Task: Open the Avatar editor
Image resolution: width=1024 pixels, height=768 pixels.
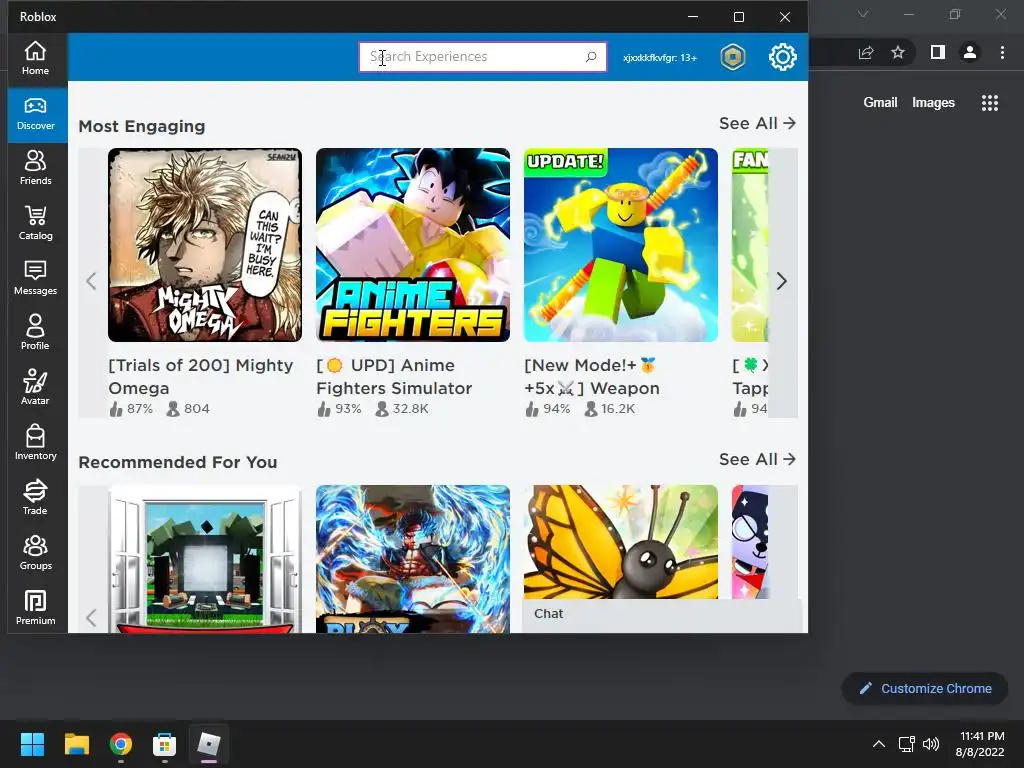Action: coord(35,388)
